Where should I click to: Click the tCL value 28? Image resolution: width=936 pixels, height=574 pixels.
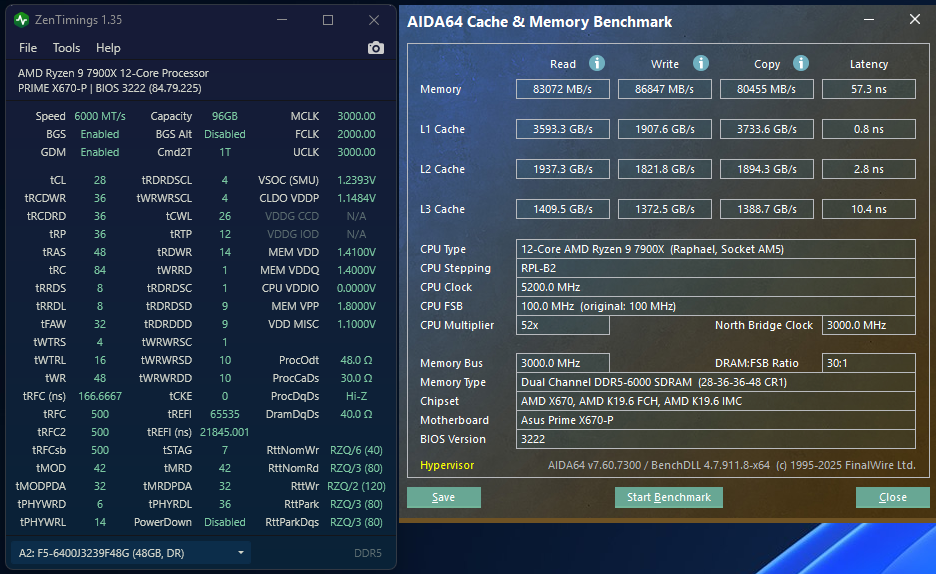click(x=100, y=180)
